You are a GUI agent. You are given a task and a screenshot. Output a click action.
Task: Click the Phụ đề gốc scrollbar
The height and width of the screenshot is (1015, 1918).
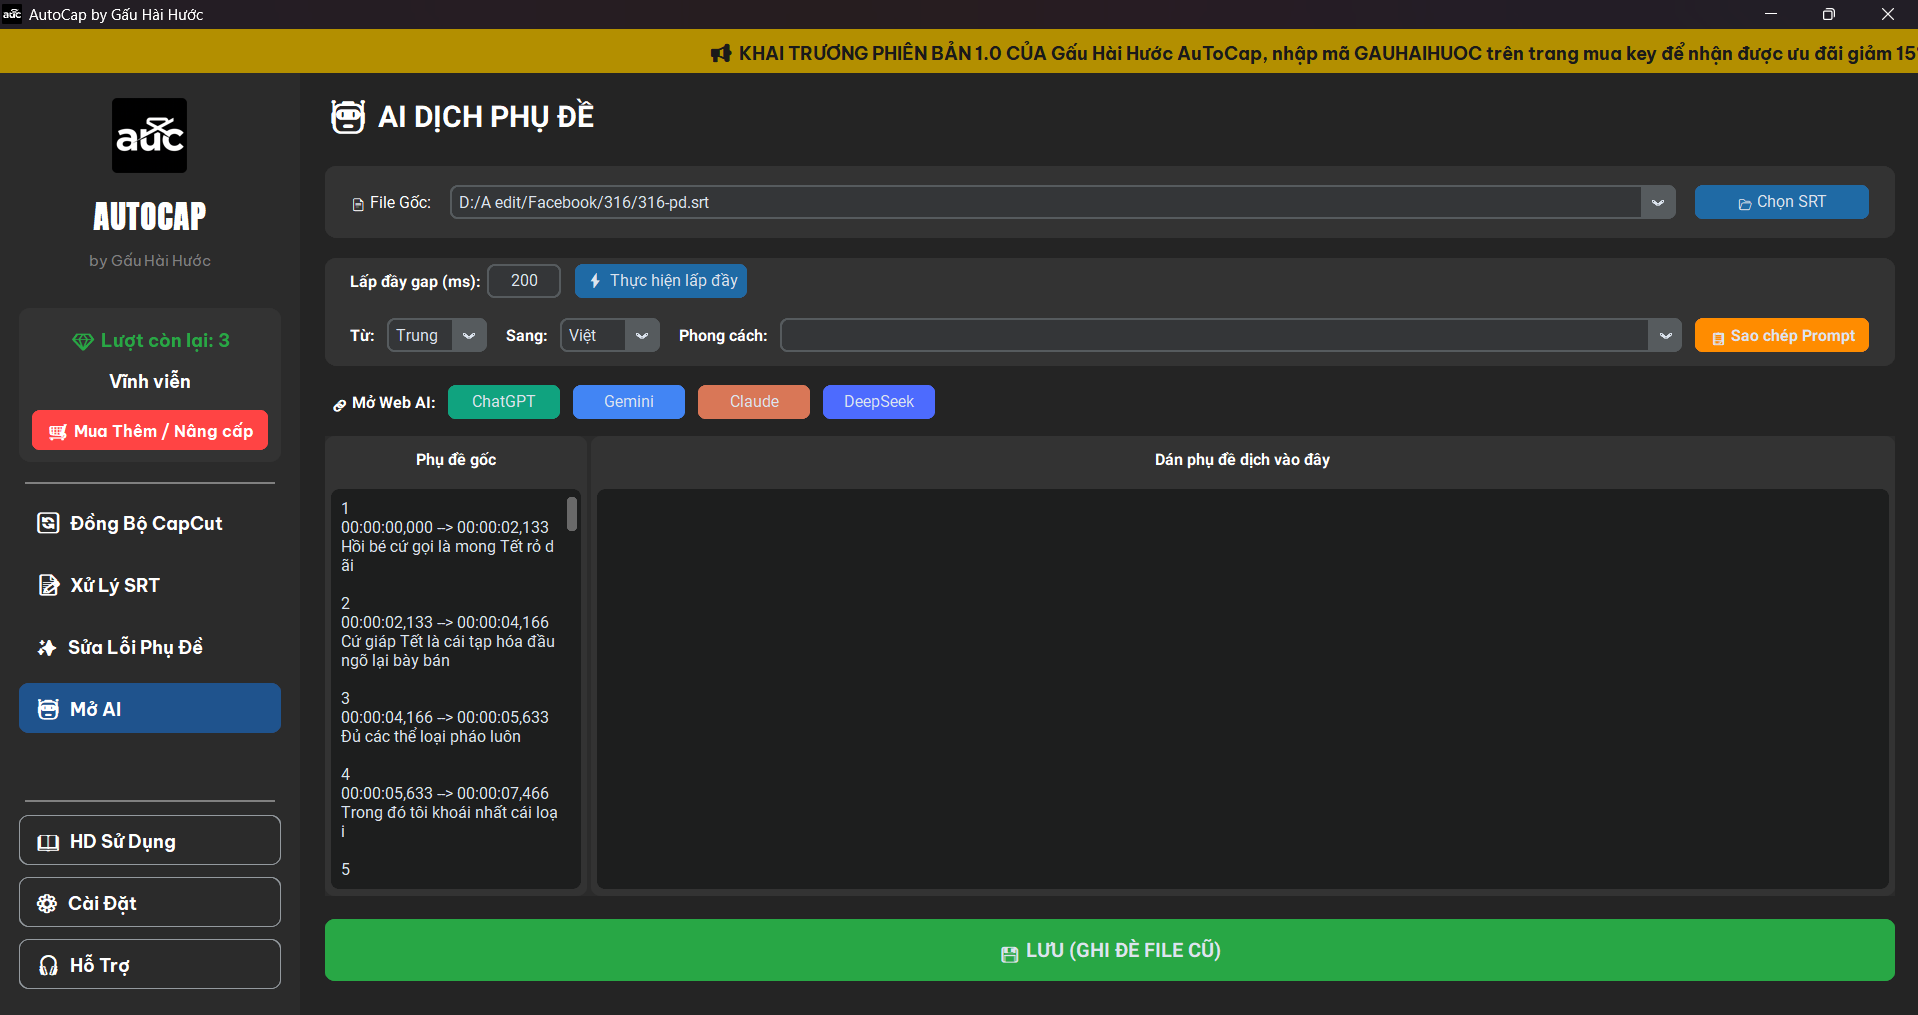pyautogui.click(x=572, y=514)
